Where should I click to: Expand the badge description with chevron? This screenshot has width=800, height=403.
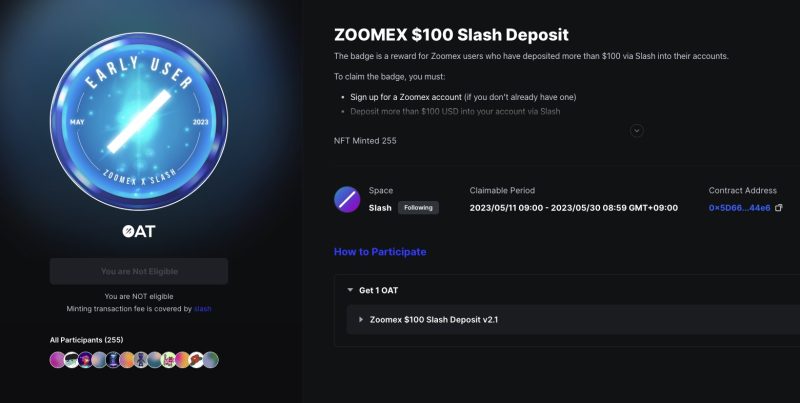point(636,130)
